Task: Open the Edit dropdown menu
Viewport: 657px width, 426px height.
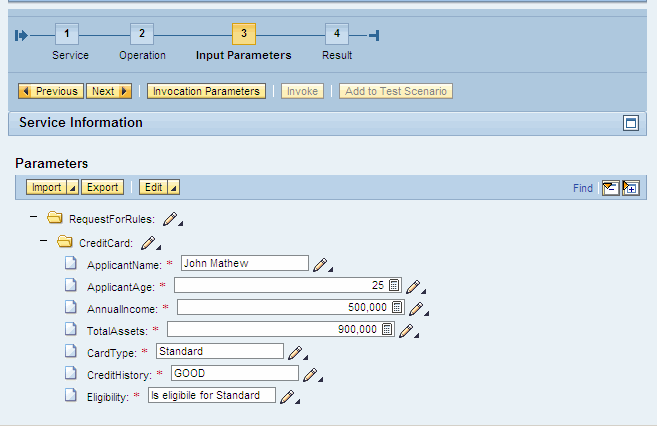Action: 173,187
